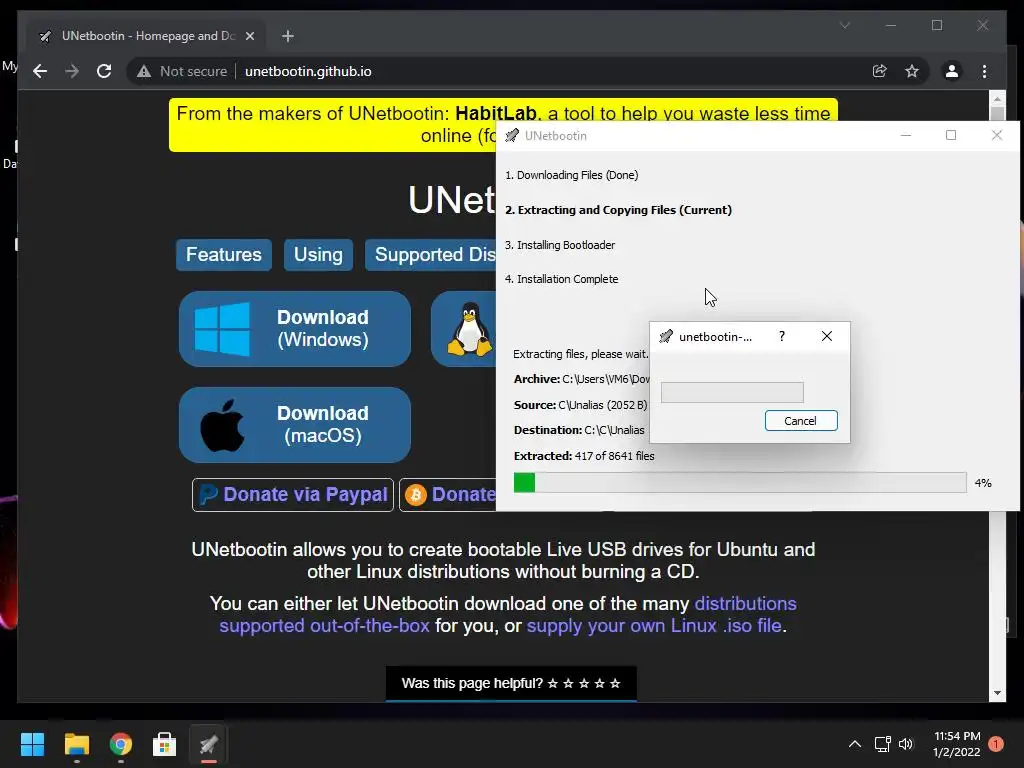The width and height of the screenshot is (1024, 768).
Task: Open Microsoft Store from the taskbar
Action: [x=165, y=744]
